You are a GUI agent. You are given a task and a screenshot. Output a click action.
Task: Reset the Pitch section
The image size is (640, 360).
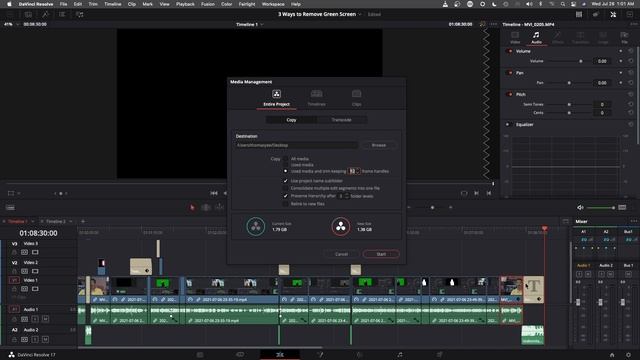point(631,94)
